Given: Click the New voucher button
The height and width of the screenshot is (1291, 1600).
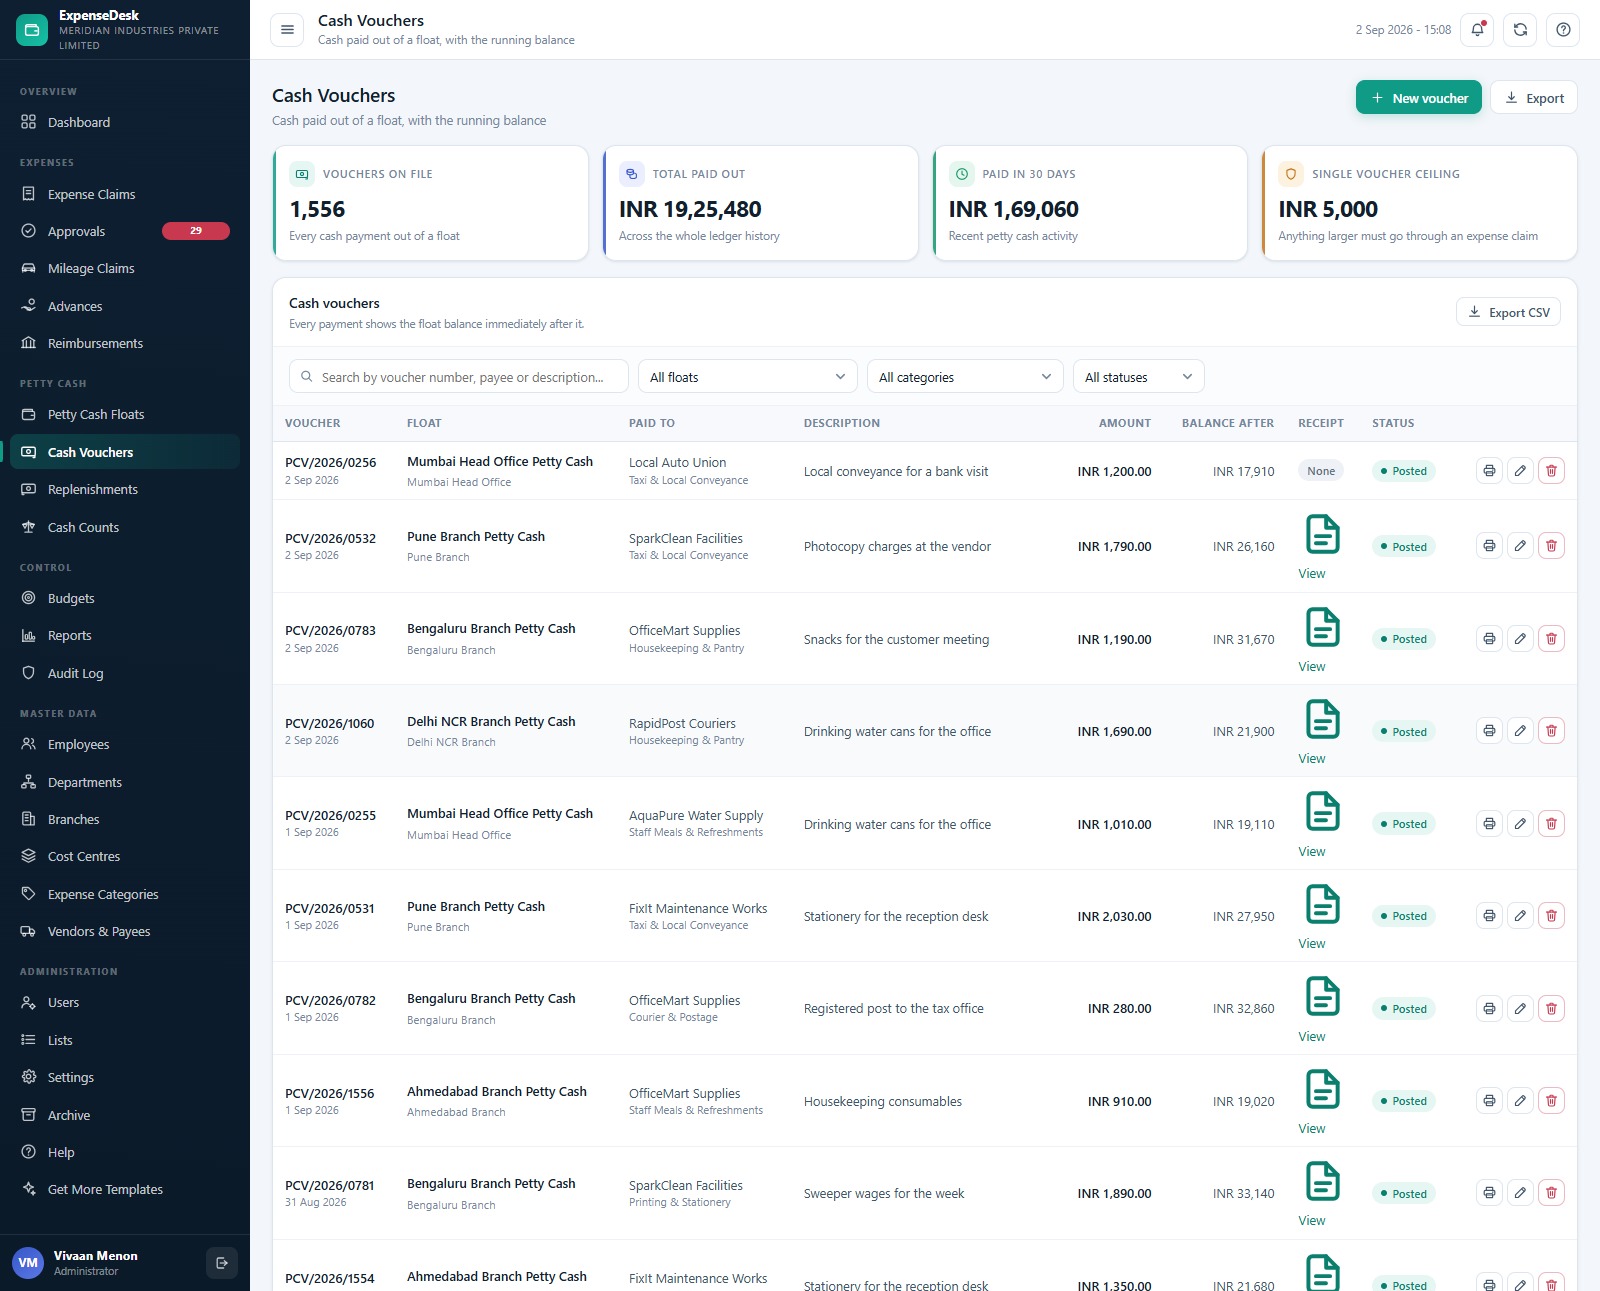Looking at the screenshot, I should coord(1418,98).
